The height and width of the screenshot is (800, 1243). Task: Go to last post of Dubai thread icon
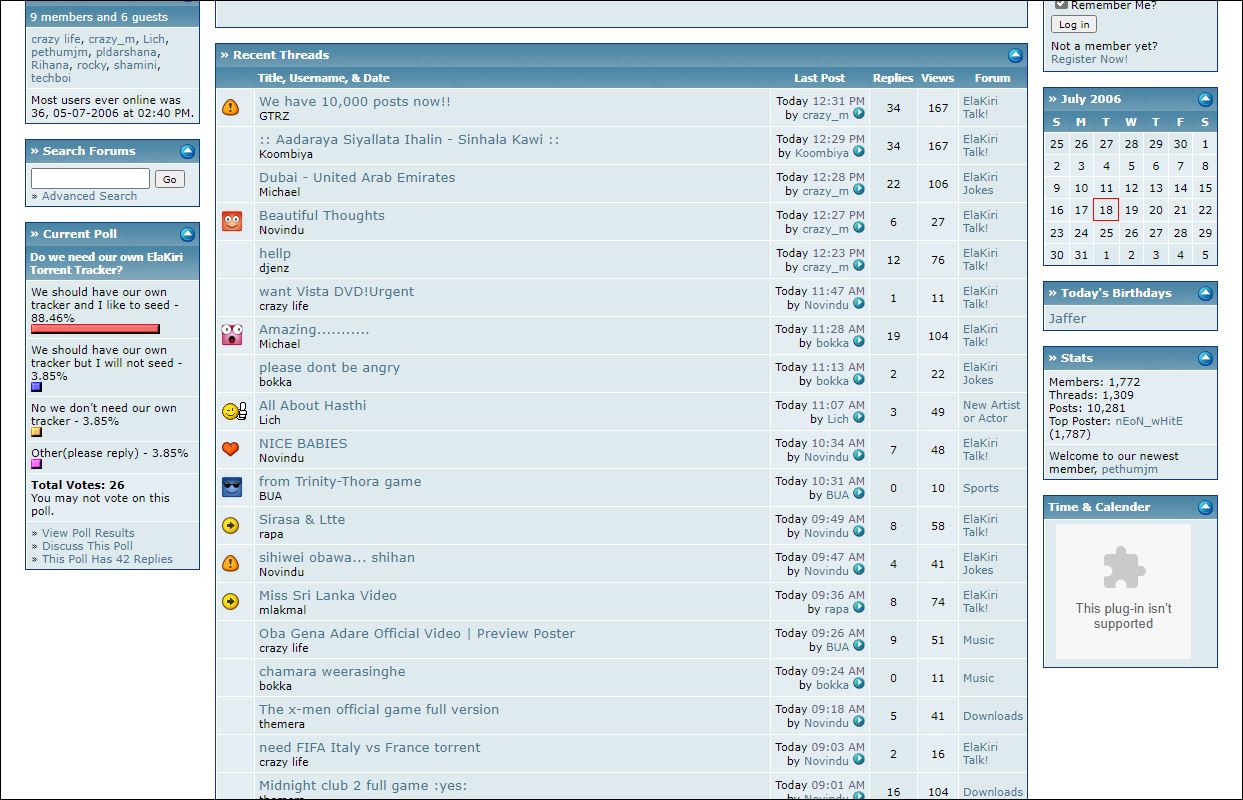859,190
